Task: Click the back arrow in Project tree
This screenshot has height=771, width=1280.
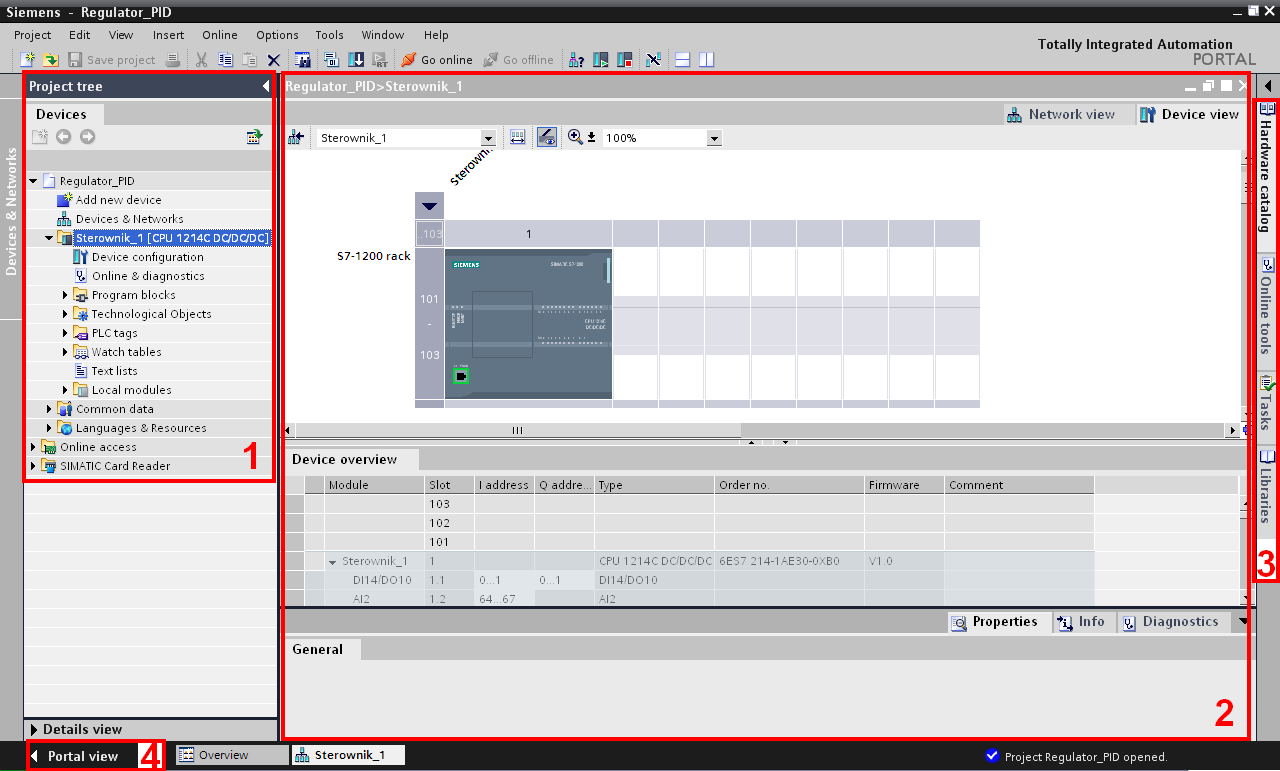Action: tap(64, 137)
